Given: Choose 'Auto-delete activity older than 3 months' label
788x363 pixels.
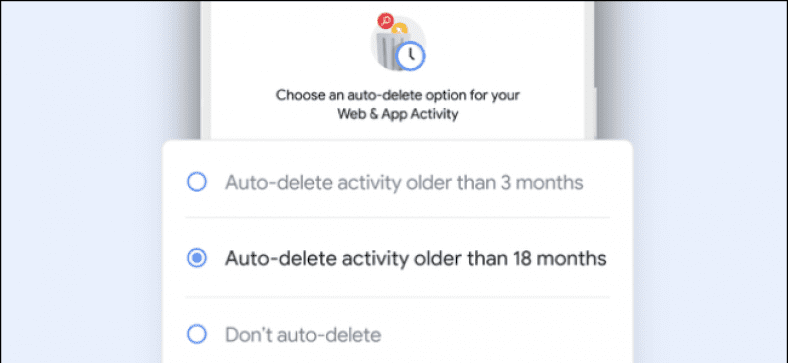Looking at the screenshot, I should pyautogui.click(x=404, y=183).
